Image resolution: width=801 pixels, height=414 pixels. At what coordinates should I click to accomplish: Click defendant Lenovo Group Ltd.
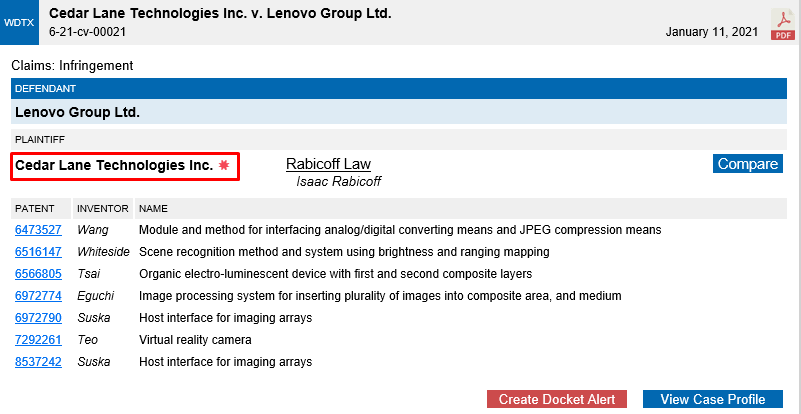pyautogui.click(x=78, y=112)
